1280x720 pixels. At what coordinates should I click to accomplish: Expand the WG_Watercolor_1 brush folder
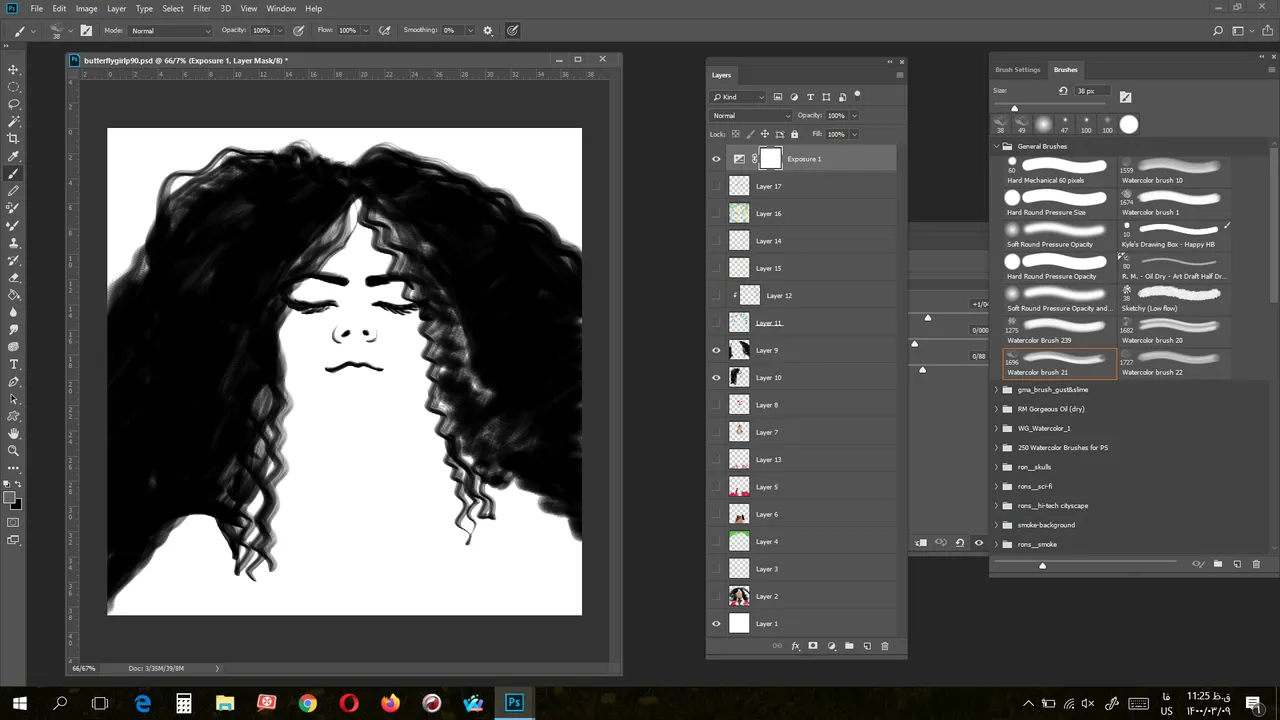pyautogui.click(x=996, y=428)
